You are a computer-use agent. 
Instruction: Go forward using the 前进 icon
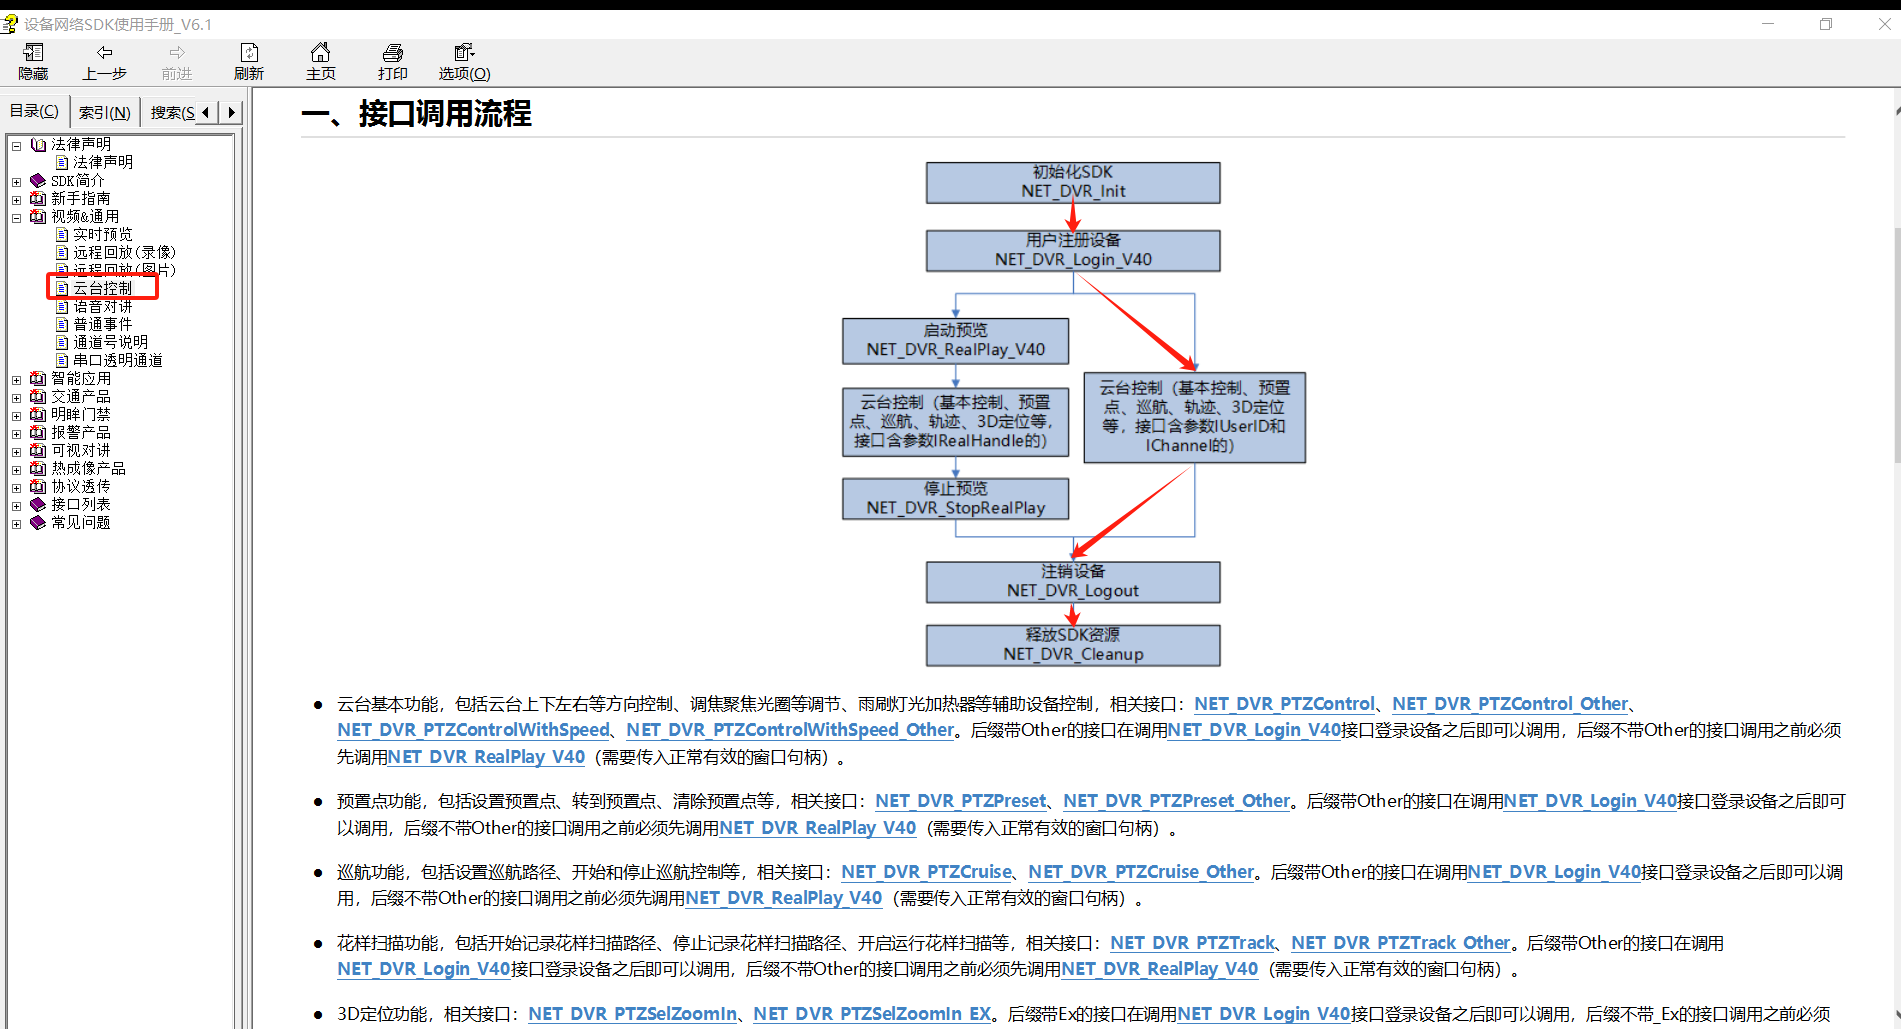pyautogui.click(x=177, y=60)
